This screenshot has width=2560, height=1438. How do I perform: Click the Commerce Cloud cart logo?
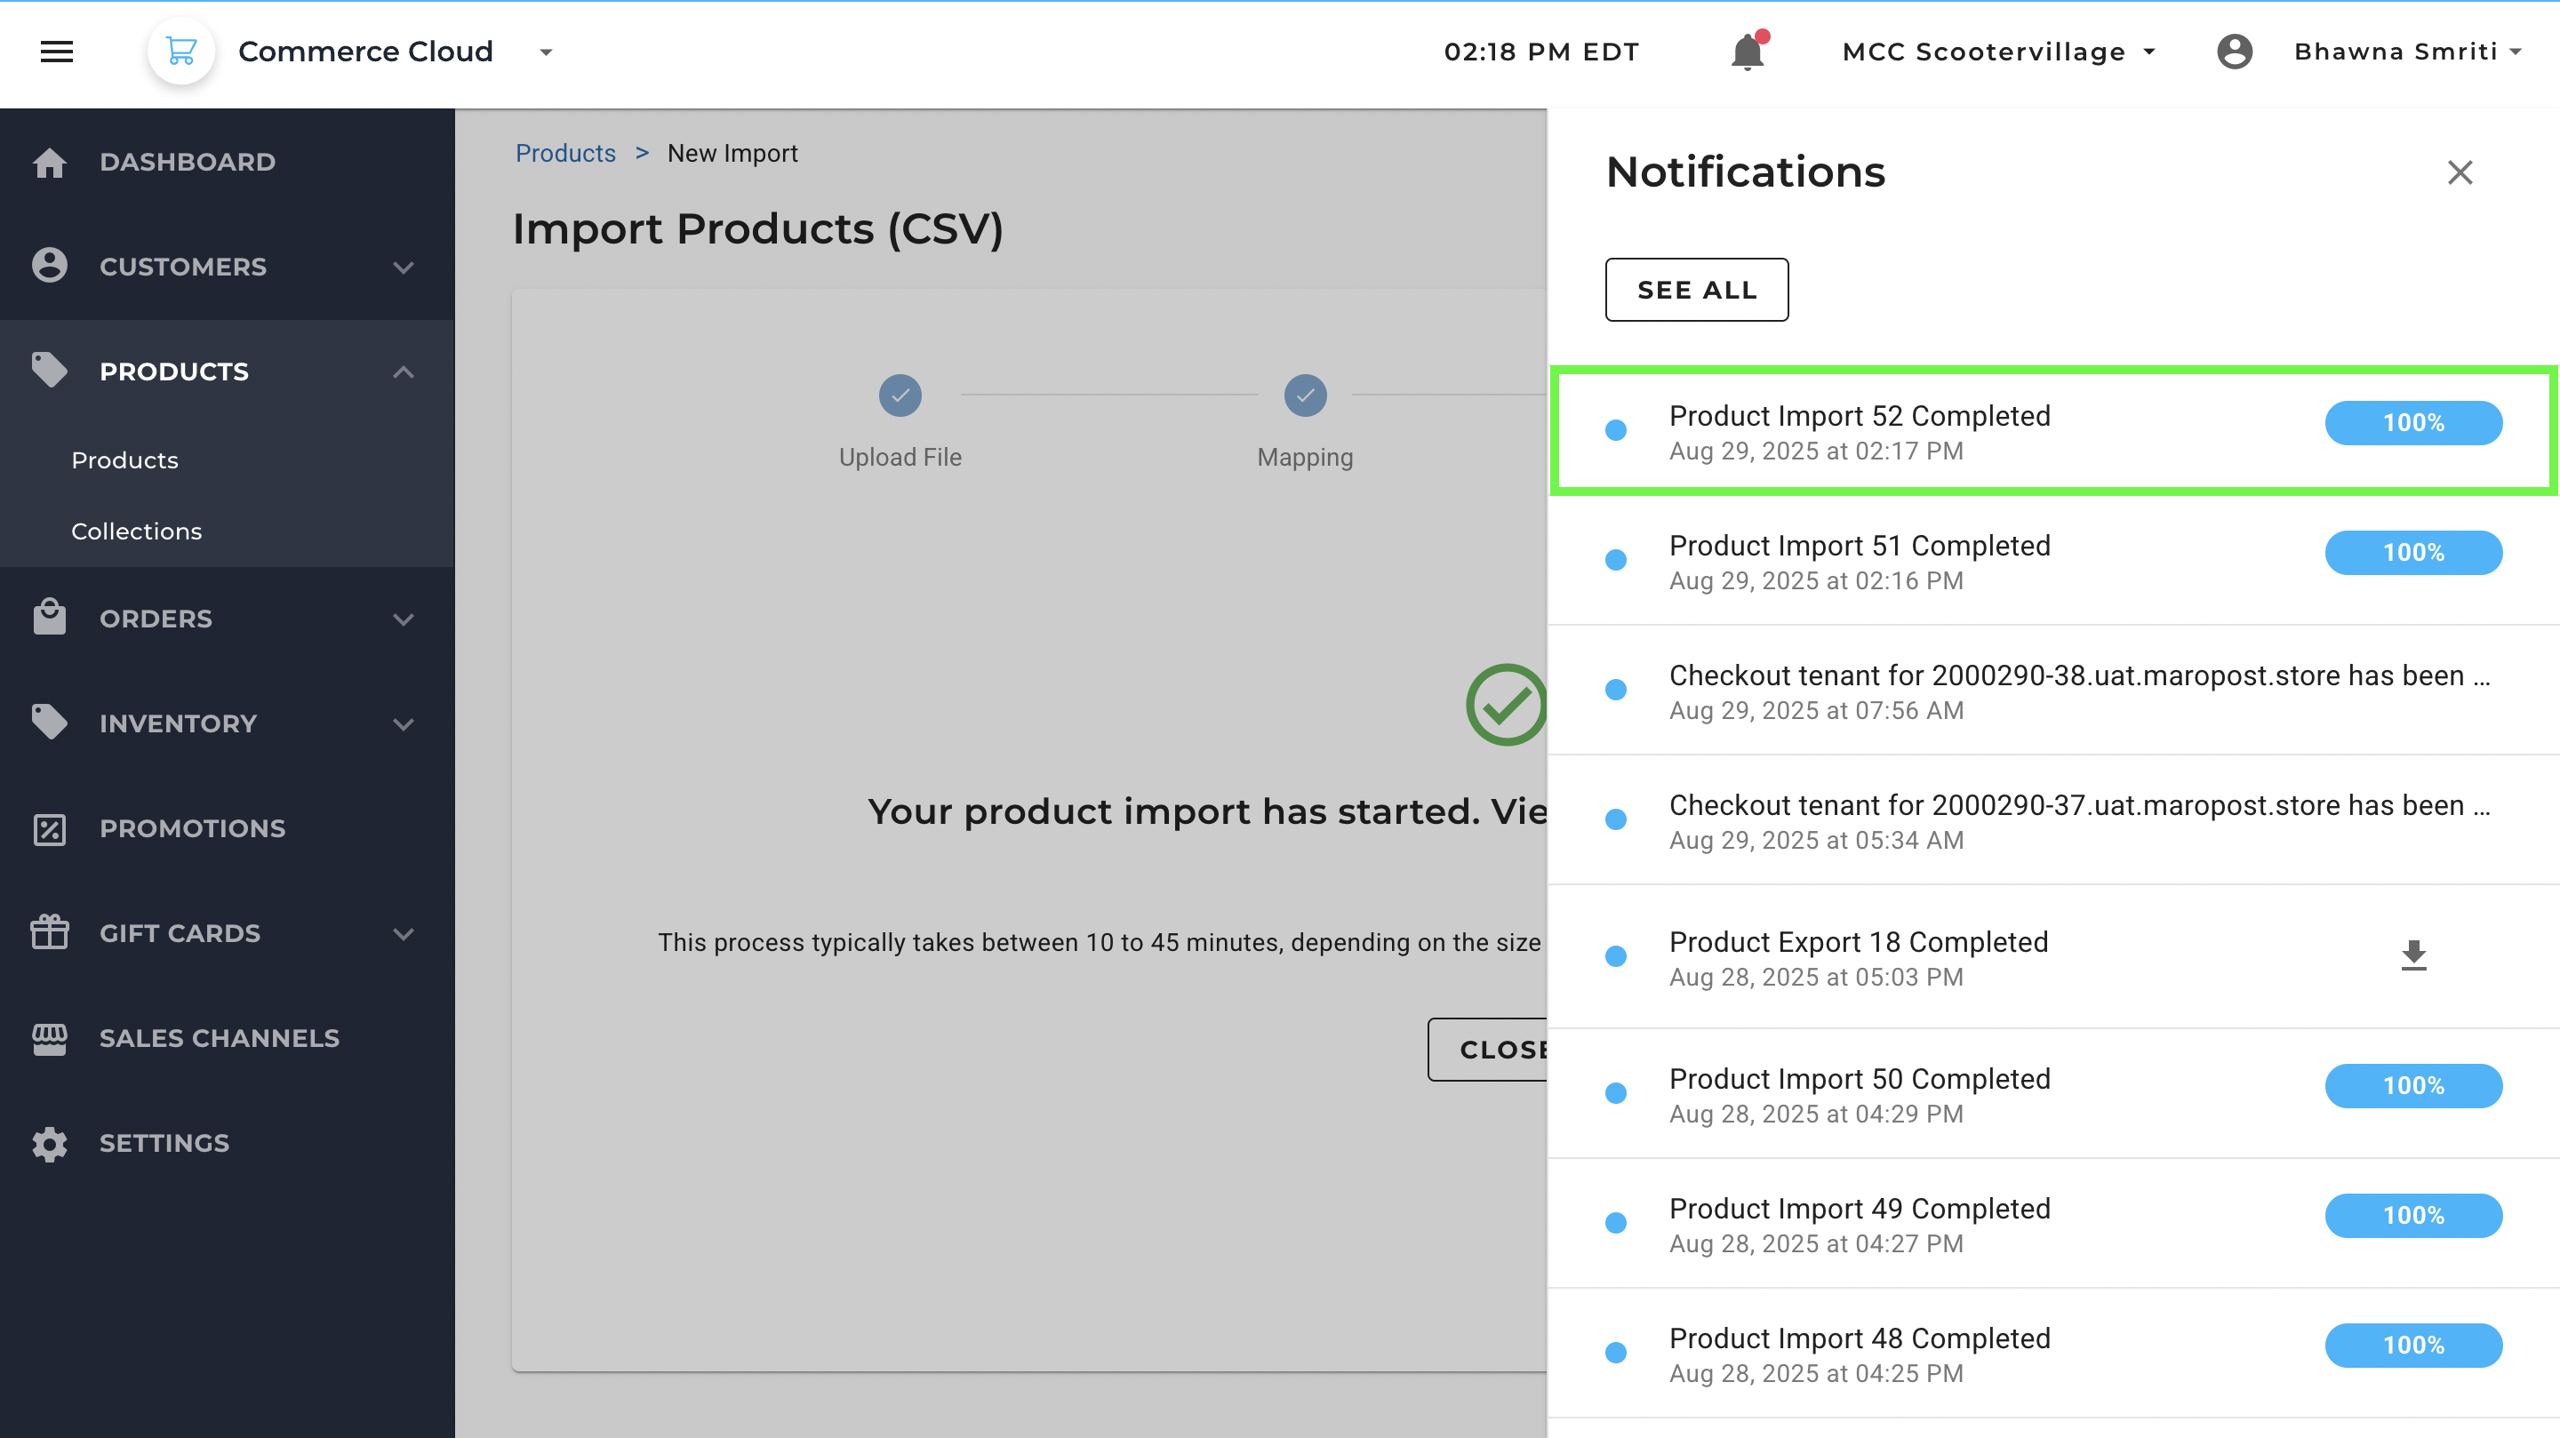coord(181,52)
